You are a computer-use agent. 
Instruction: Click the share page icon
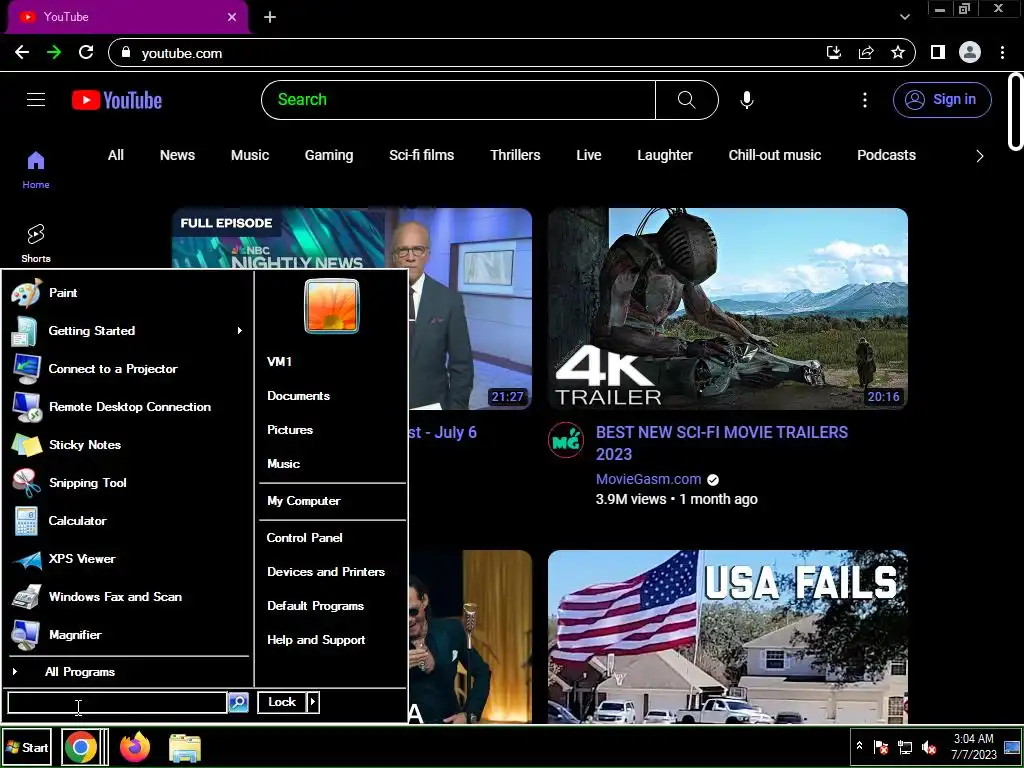point(866,53)
